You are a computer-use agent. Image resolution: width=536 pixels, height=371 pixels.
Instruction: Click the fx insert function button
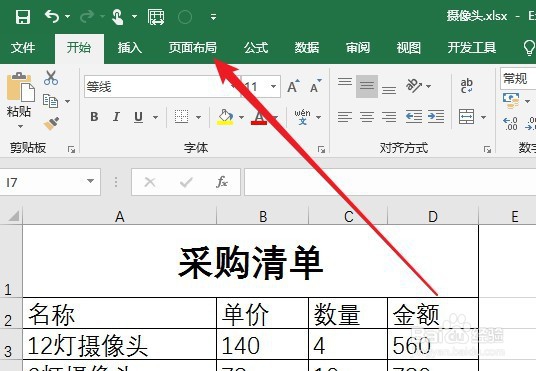222,182
